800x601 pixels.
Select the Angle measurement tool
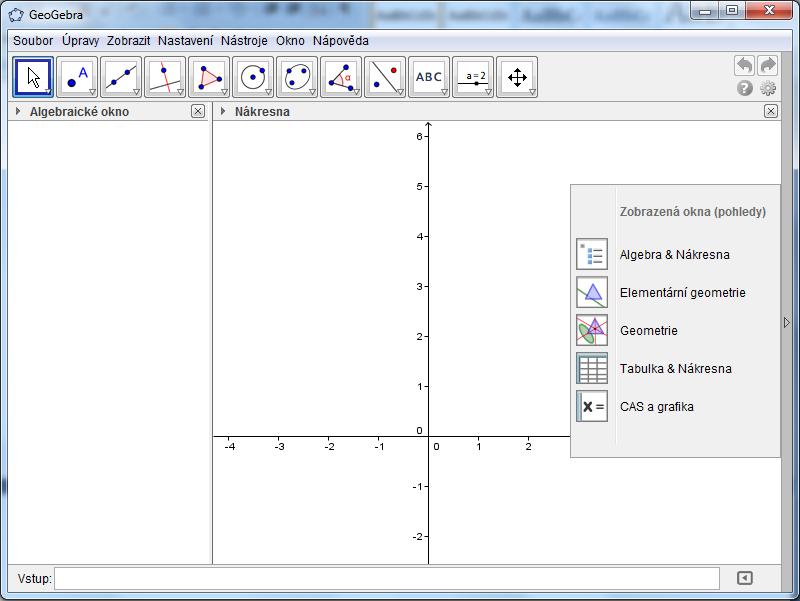click(x=341, y=77)
